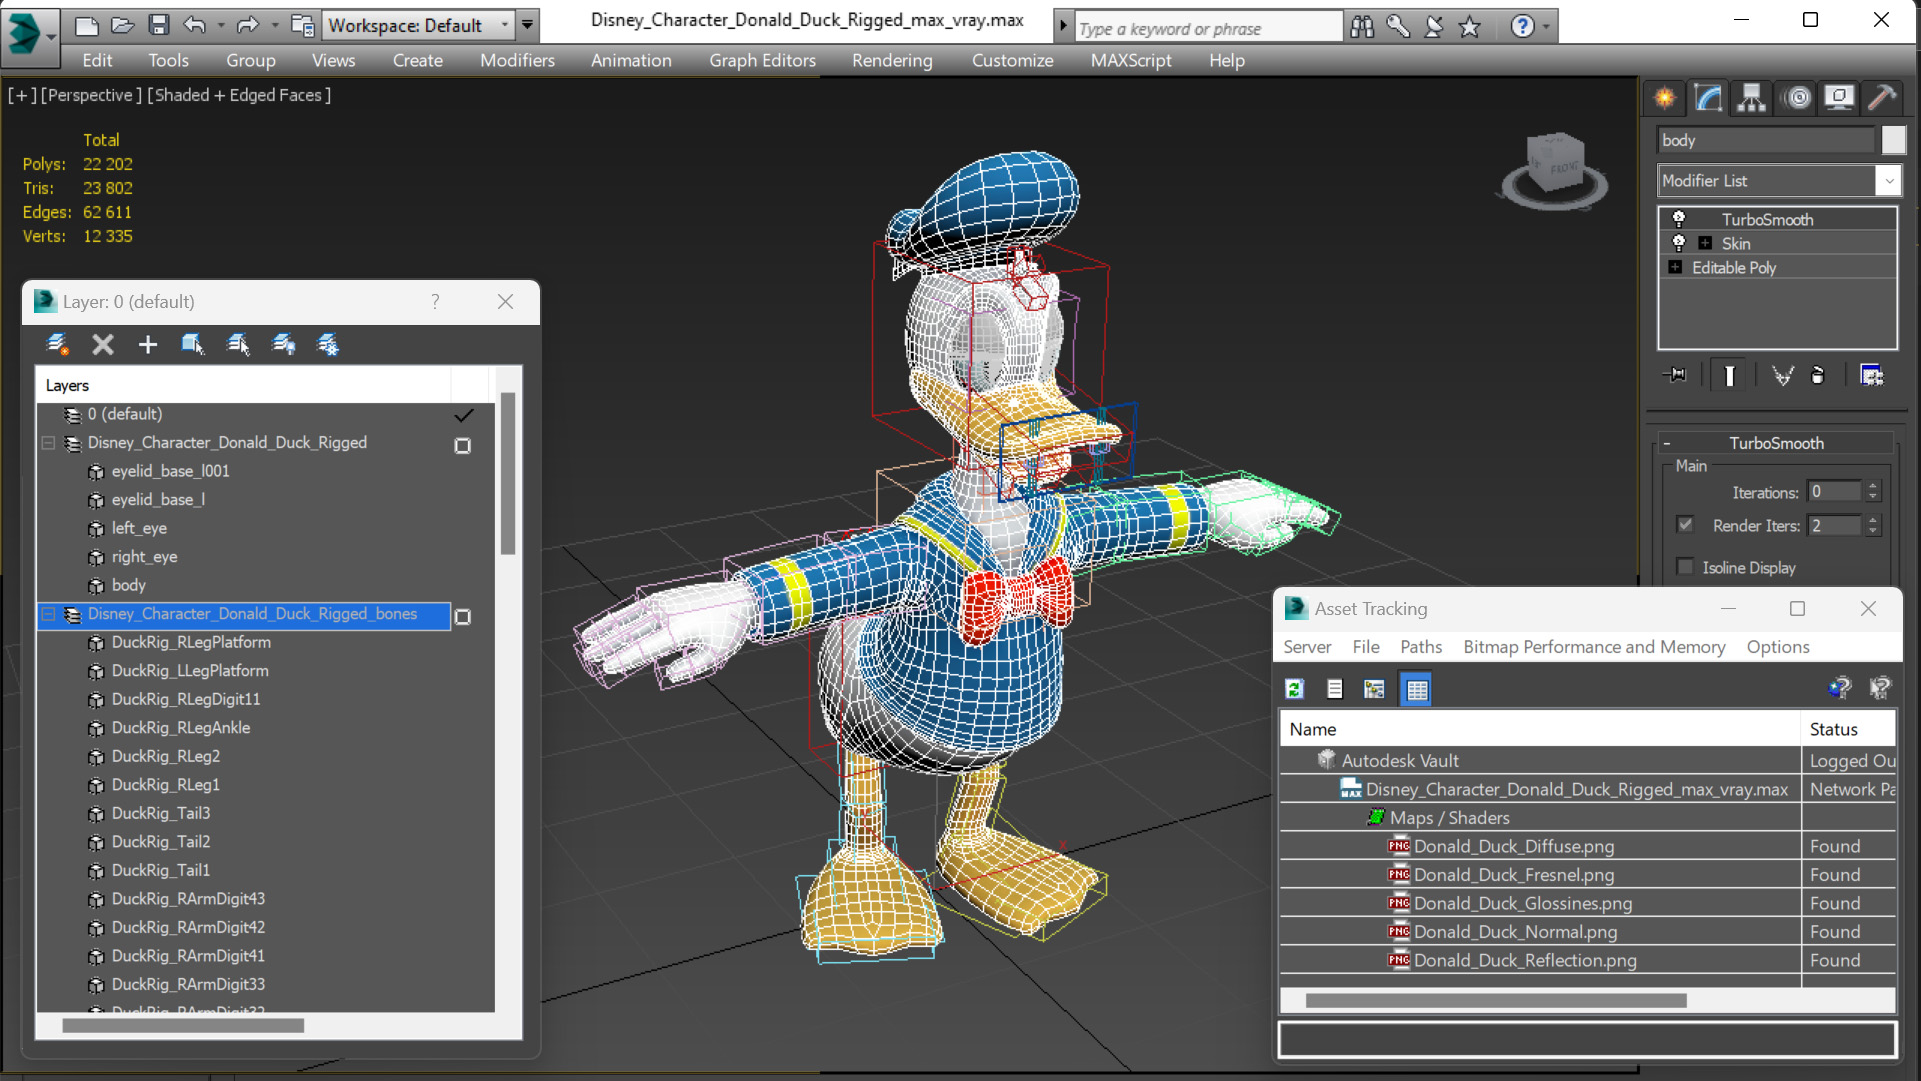The image size is (1921, 1081).
Task: Click the Redo arrow icon
Action: pyautogui.click(x=248, y=25)
